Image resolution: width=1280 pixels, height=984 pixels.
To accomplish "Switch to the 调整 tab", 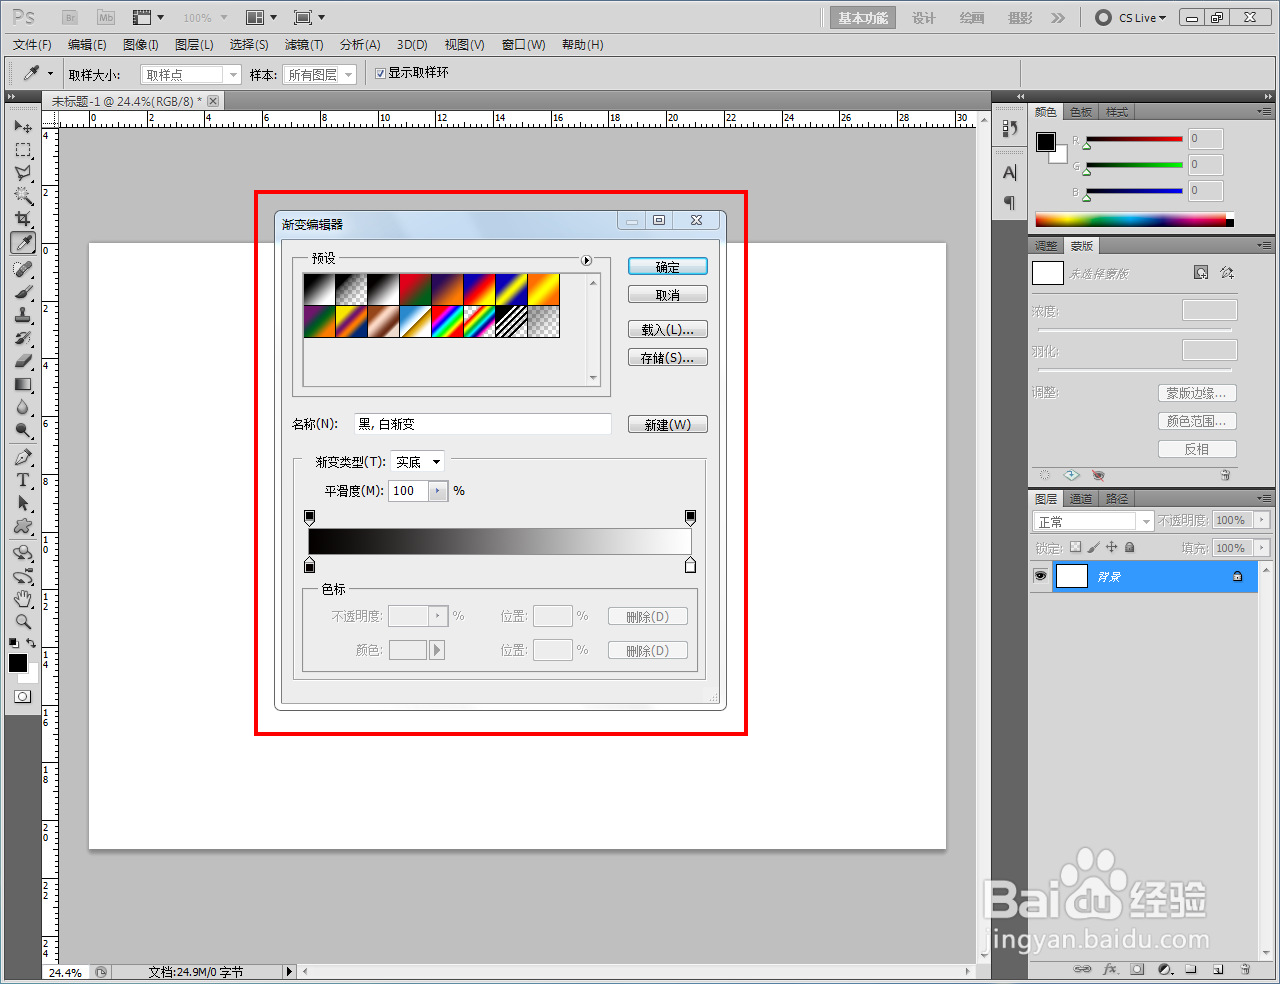I will tap(1046, 246).
